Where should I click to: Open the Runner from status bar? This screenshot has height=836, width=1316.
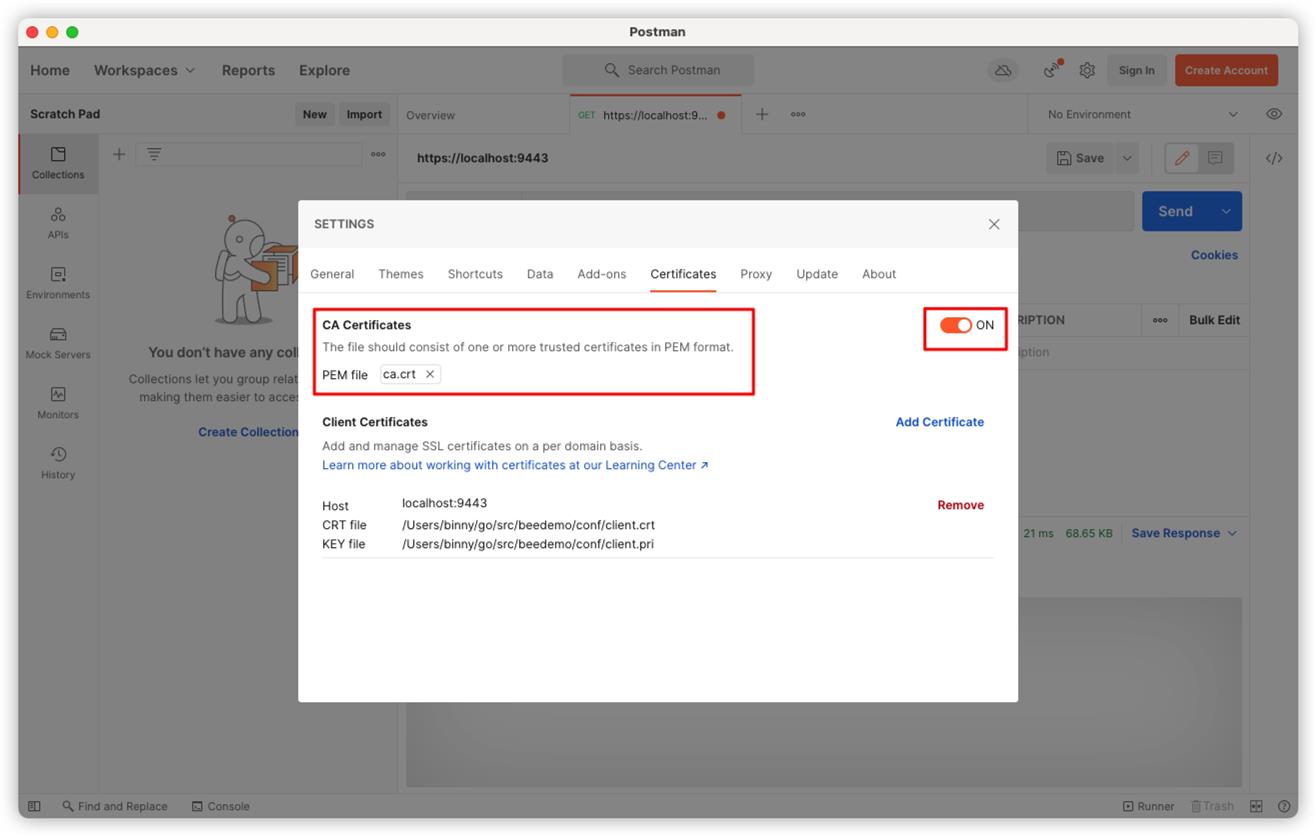pyautogui.click(x=1148, y=806)
